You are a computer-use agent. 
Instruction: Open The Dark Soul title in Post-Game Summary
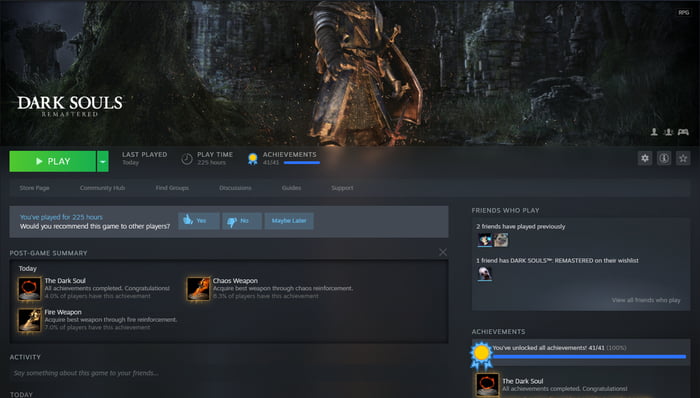pos(65,281)
